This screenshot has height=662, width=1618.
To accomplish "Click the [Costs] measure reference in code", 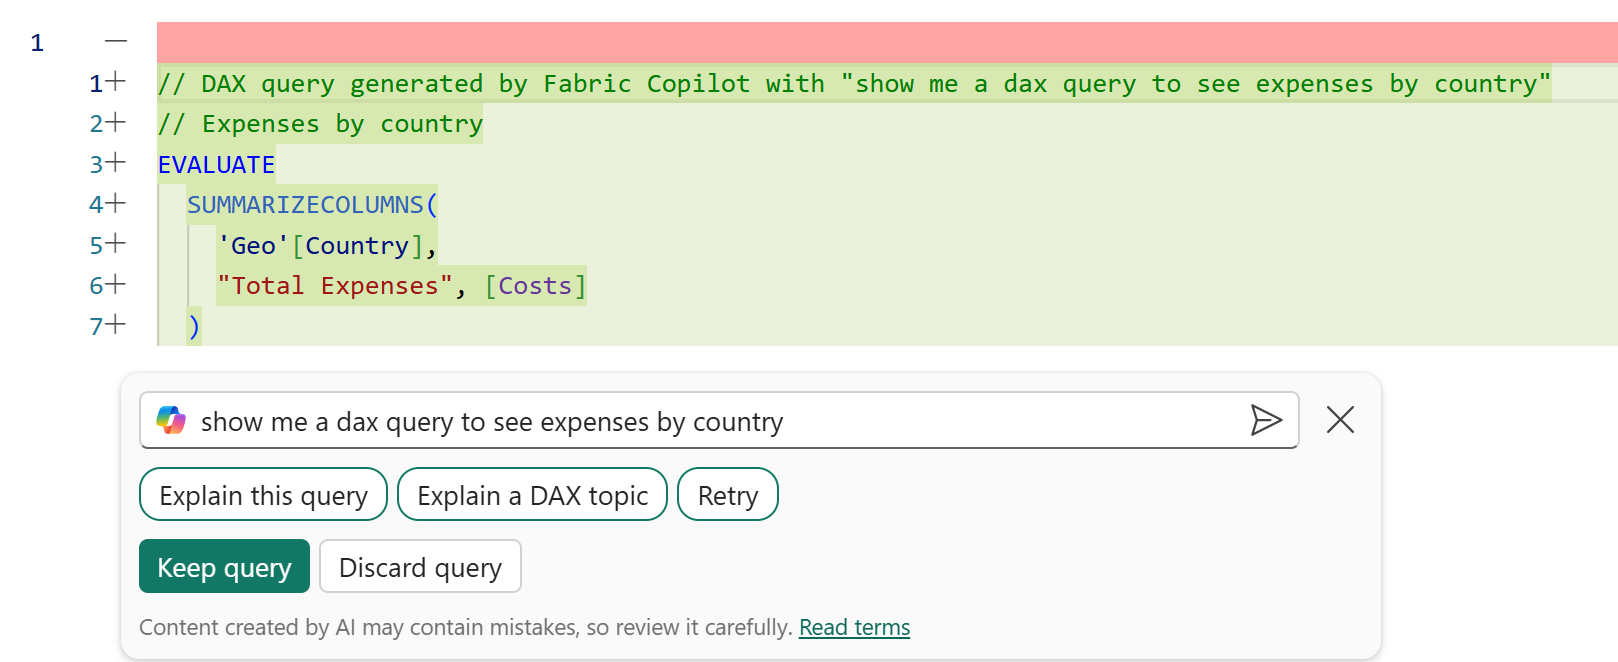I will [535, 286].
